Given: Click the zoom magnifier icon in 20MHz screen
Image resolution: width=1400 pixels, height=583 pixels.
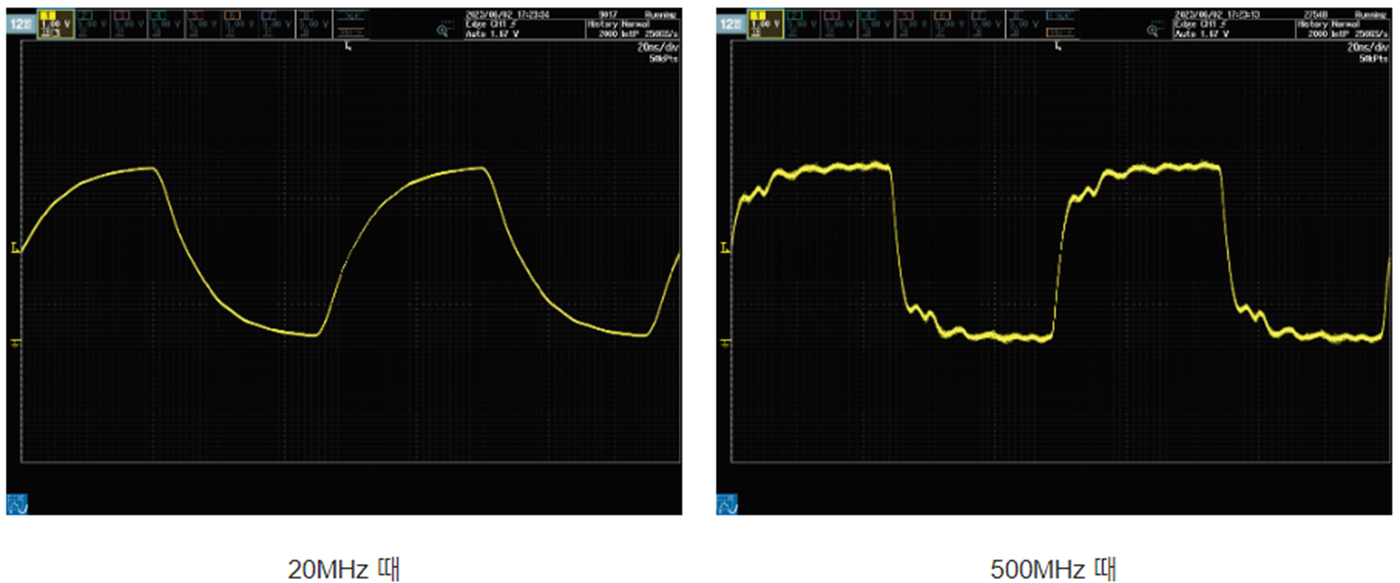Looking at the screenshot, I should point(444,31).
